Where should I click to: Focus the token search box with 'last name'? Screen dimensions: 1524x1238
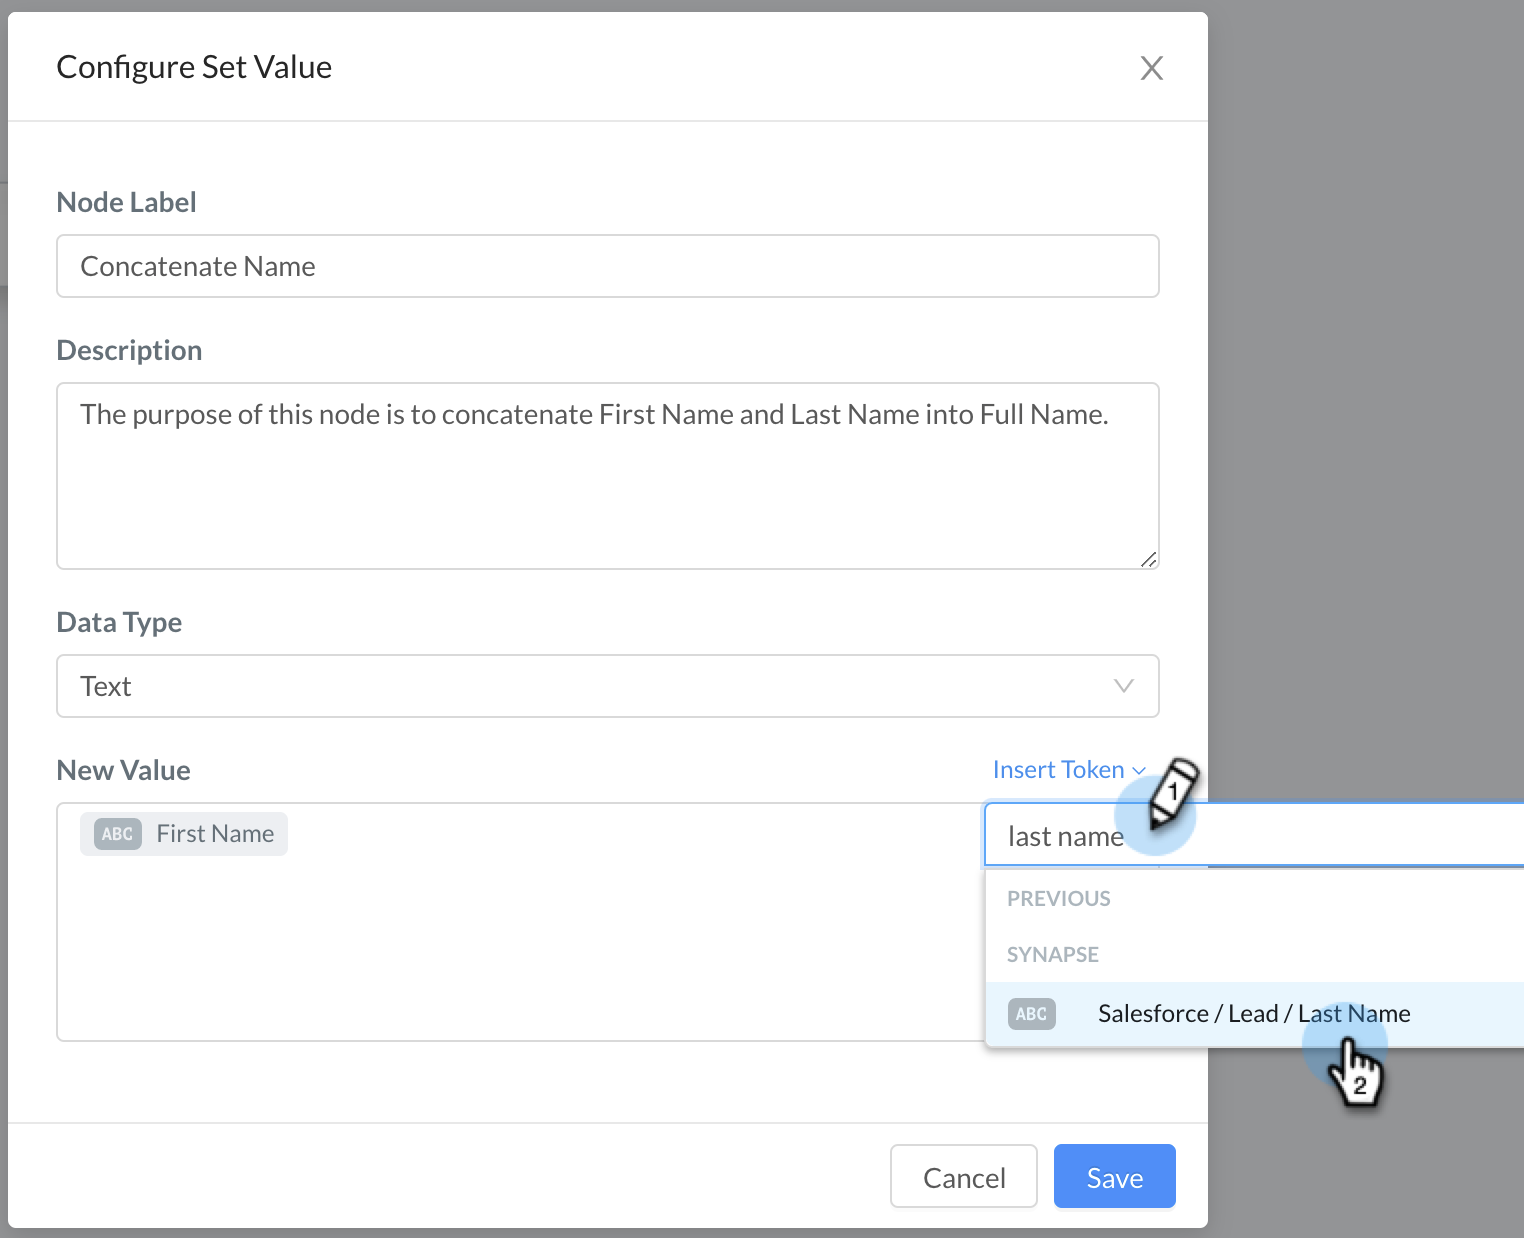coord(1254,835)
